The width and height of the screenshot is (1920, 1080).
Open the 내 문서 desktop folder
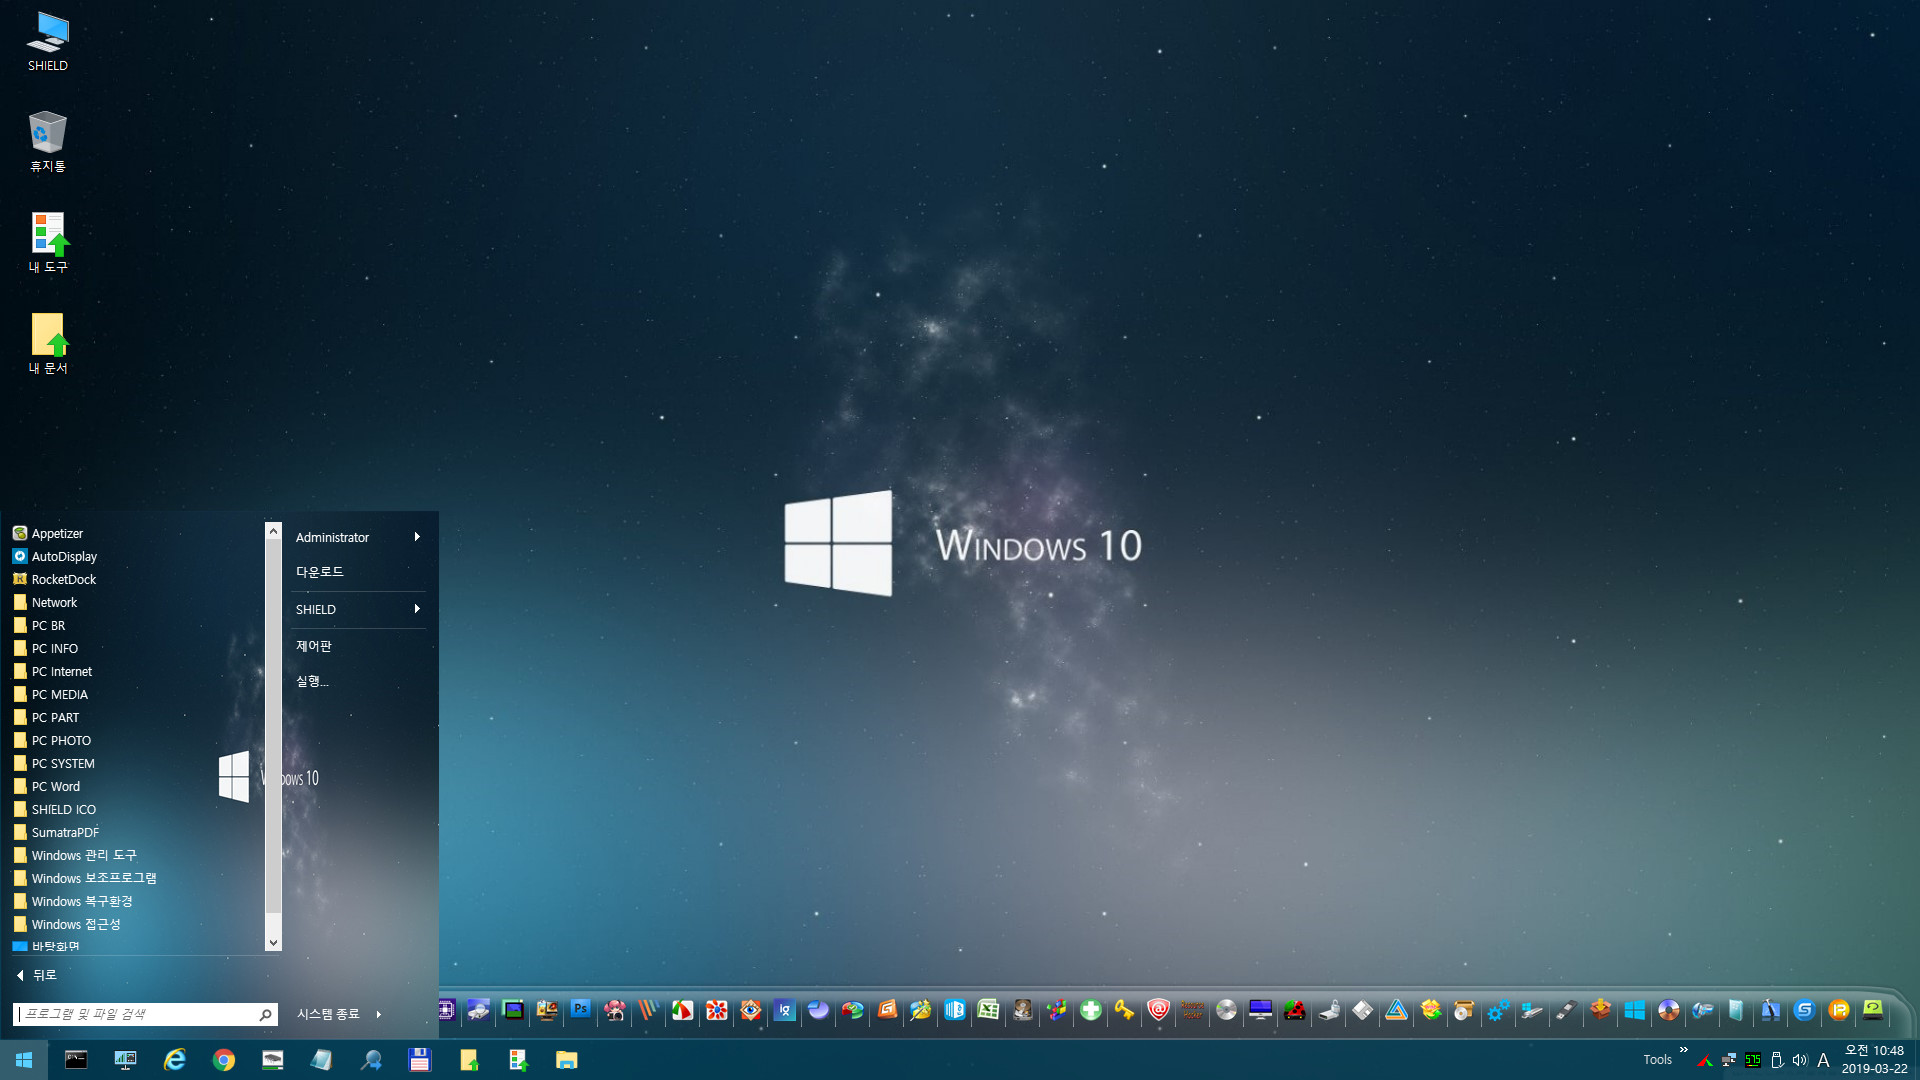47,344
